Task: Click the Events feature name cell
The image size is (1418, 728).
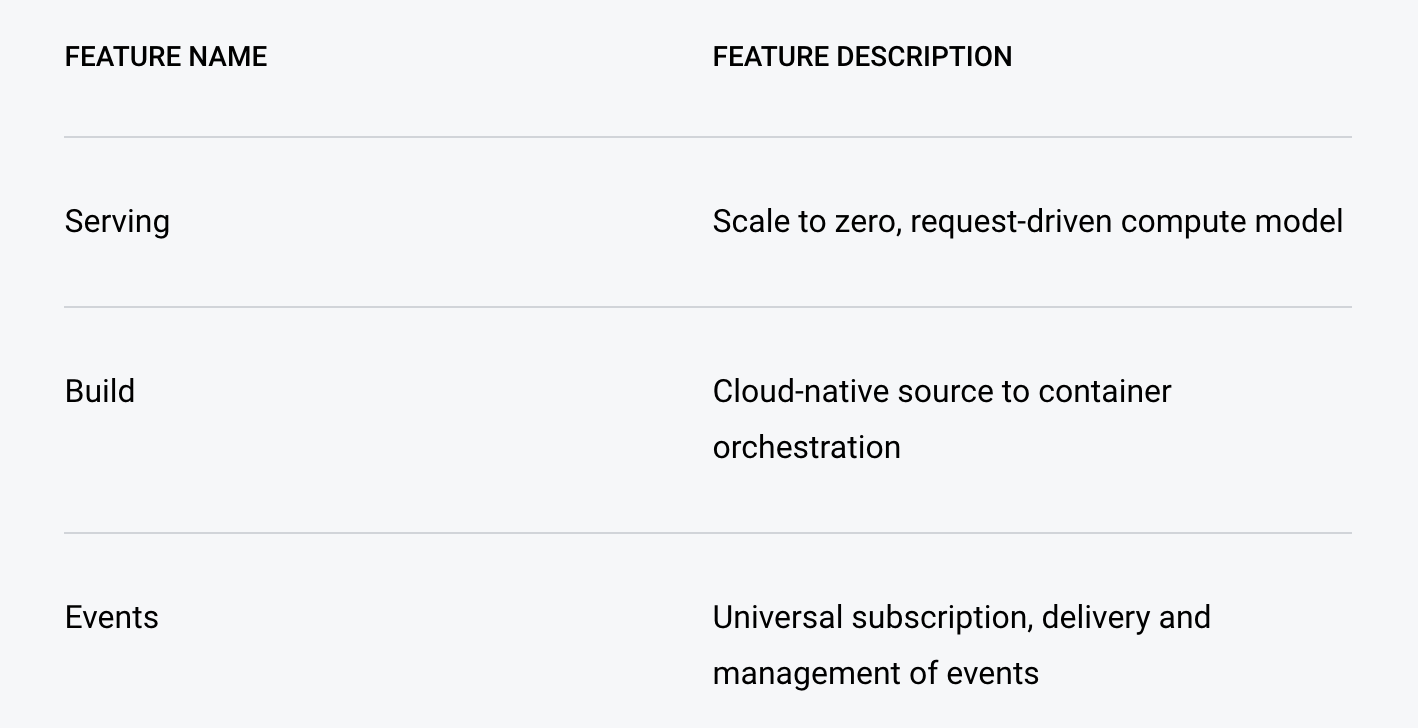Action: 112,617
